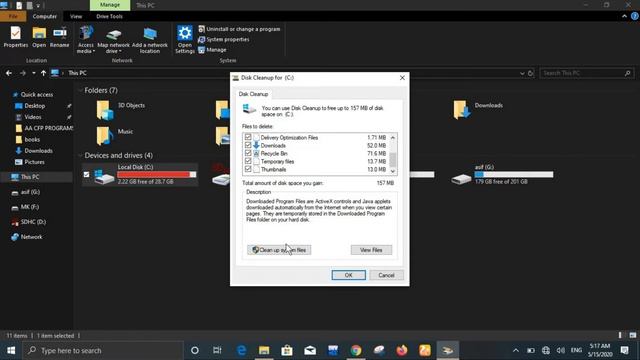
Task: Click Clean up system files button
Action: pos(279,250)
